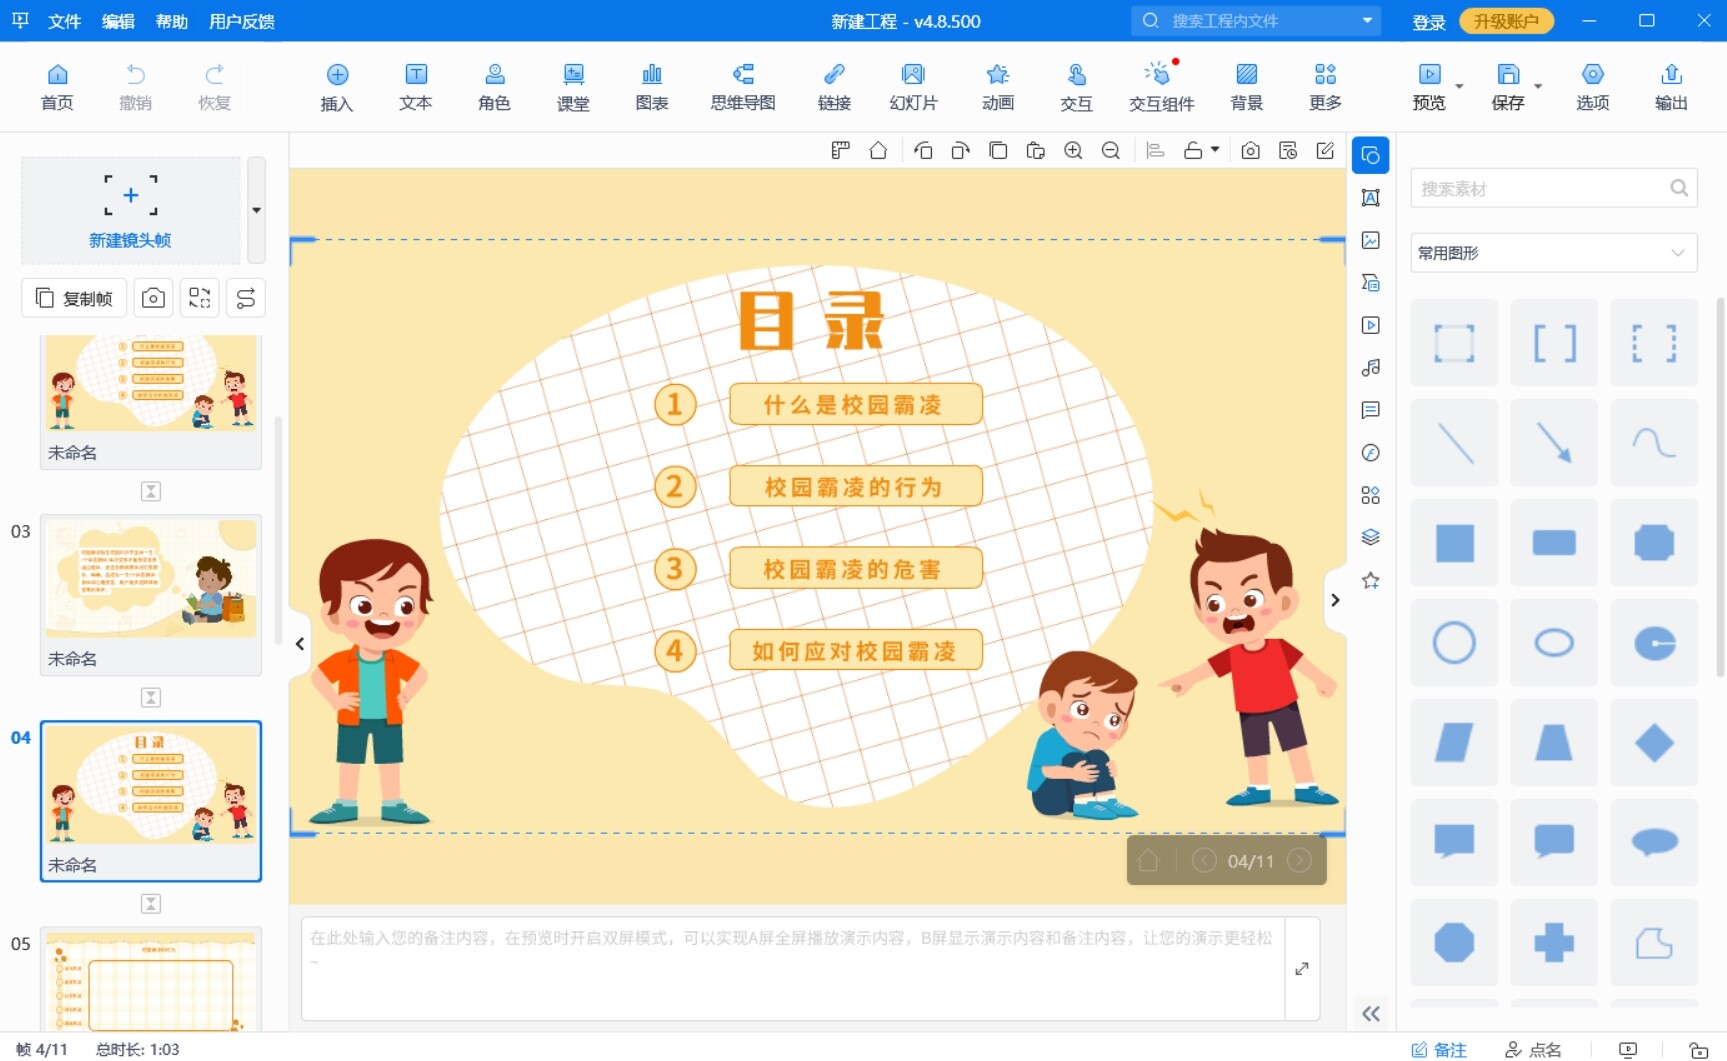The height and width of the screenshot is (1061, 1727).
Task: Go to next frame in 04/11 navigator
Action: [x=1299, y=861]
